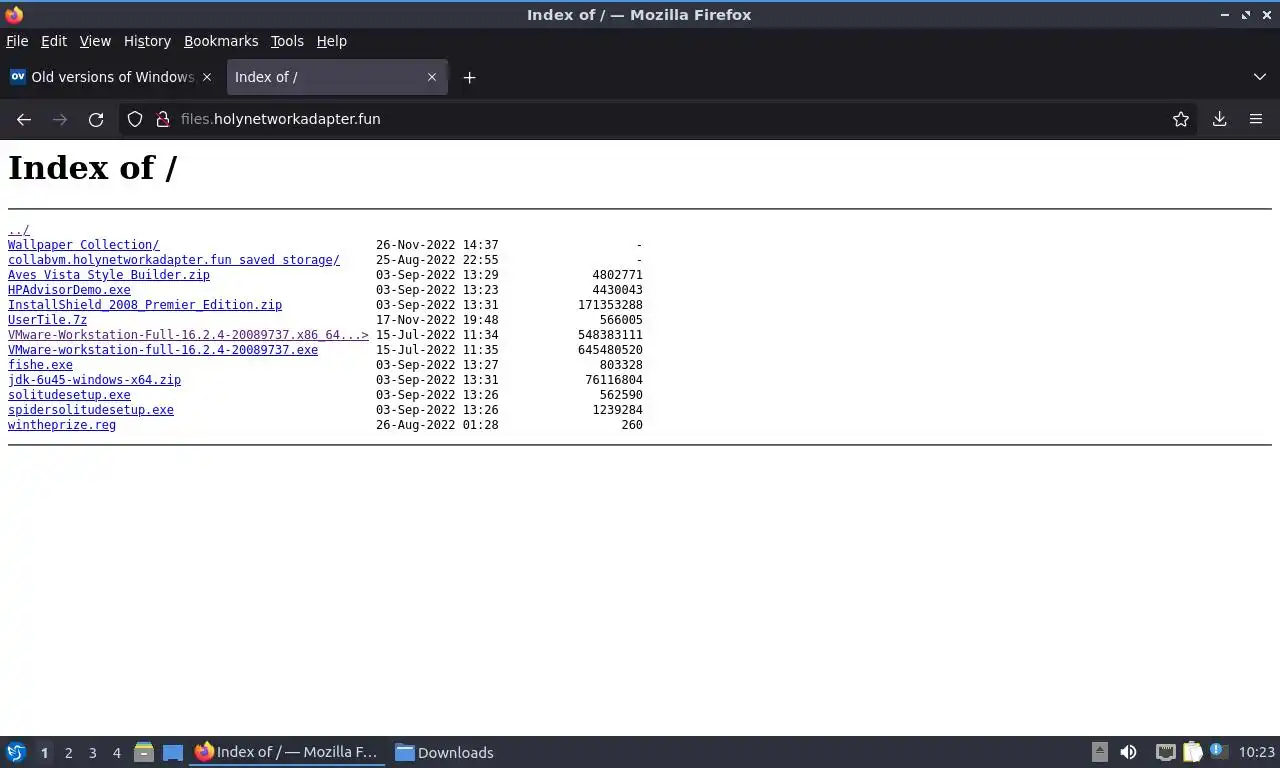Open the Wallpaper Collection/ folder link

(84, 245)
